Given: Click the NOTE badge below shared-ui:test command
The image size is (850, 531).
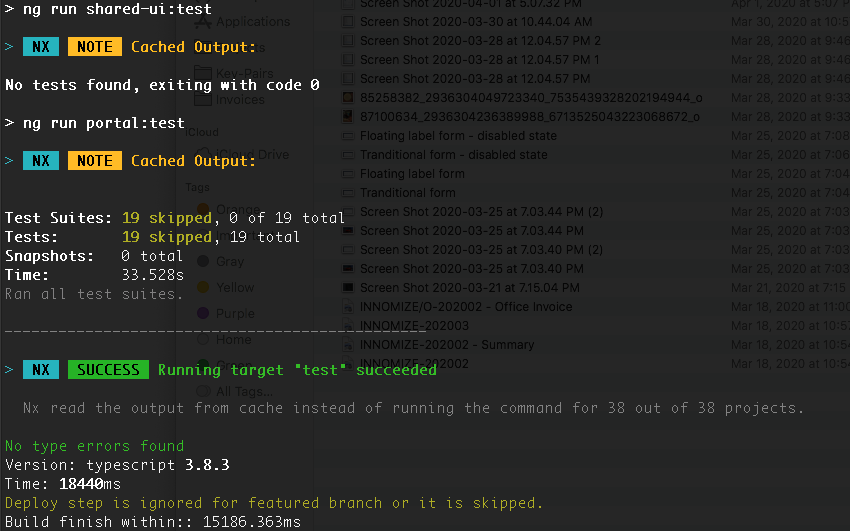Looking at the screenshot, I should [x=95, y=47].
